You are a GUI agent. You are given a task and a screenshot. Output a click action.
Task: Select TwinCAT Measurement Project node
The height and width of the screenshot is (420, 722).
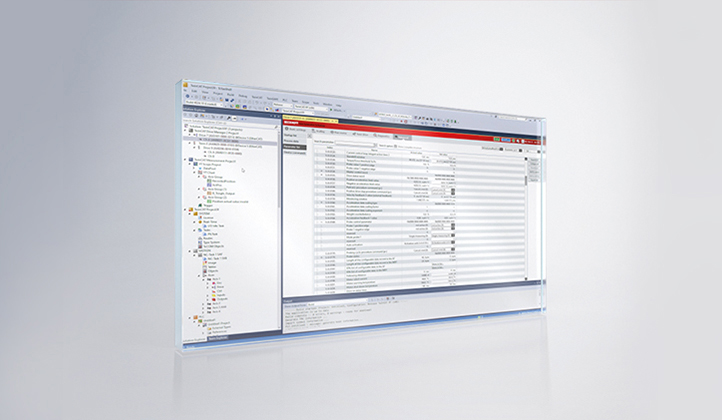pyautogui.click(x=215, y=161)
